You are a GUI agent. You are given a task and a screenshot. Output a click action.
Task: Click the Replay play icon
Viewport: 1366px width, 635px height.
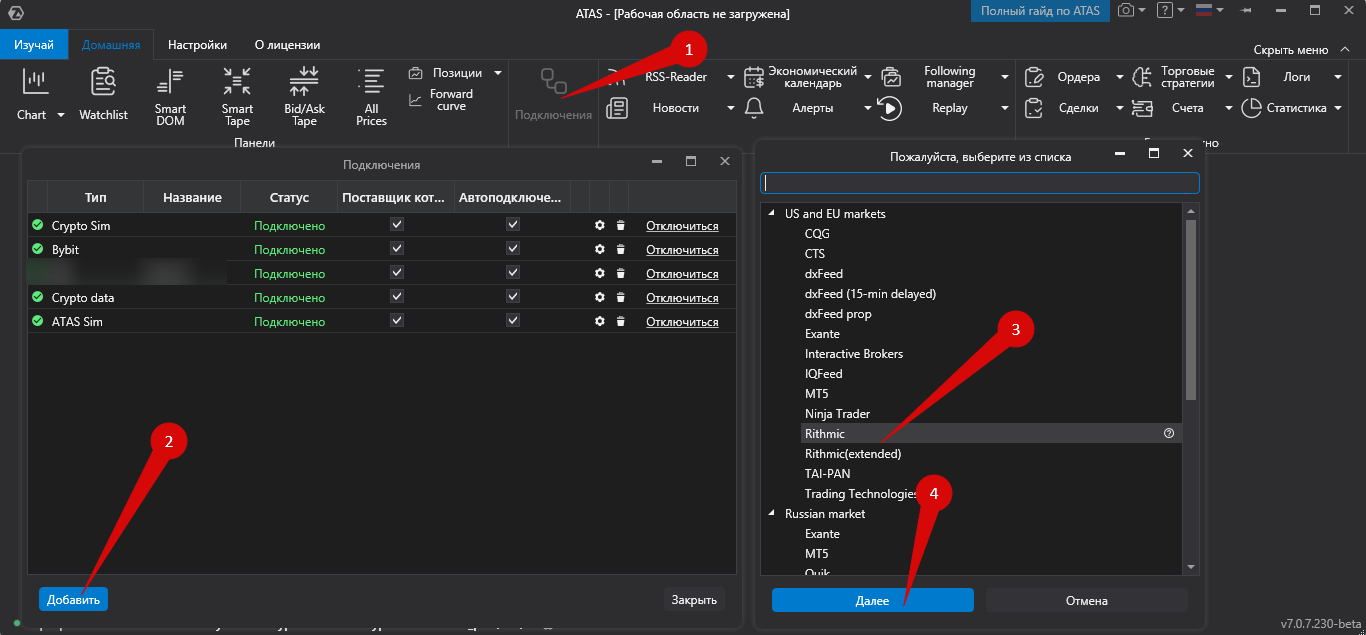[x=890, y=107]
